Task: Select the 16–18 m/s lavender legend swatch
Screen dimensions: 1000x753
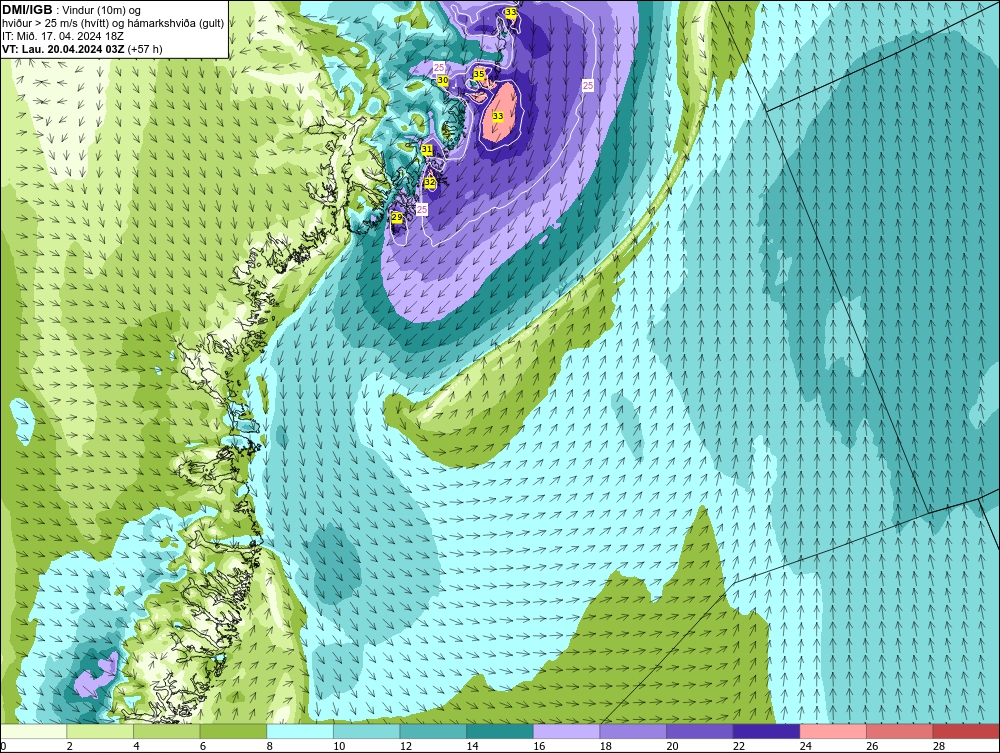Action: pos(566,731)
